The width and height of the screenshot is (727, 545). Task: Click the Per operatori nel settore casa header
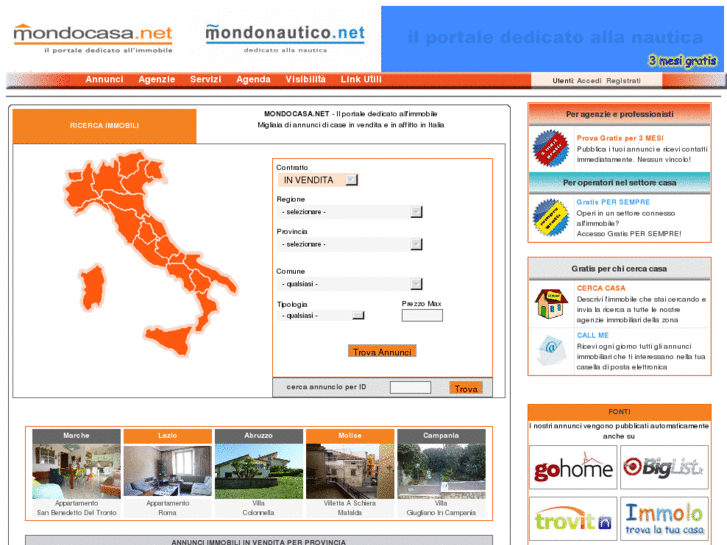point(619,183)
